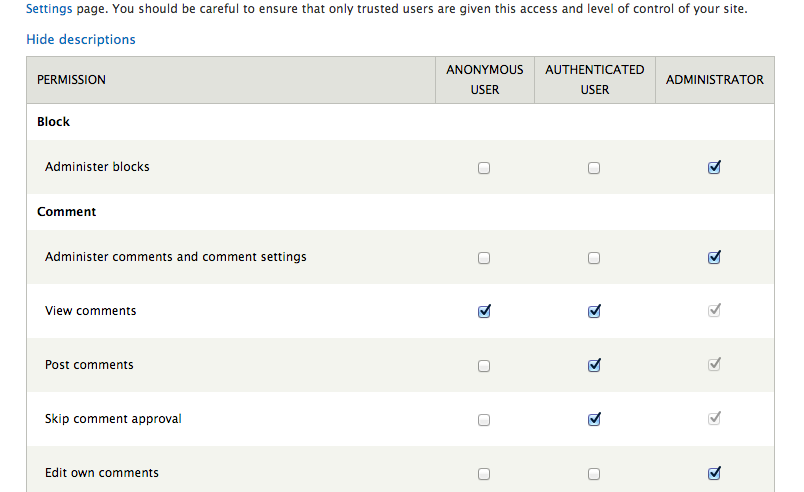This screenshot has width=804, height=492.
Task: Enable Skip comment approval for anonymous user
Action: [484, 420]
